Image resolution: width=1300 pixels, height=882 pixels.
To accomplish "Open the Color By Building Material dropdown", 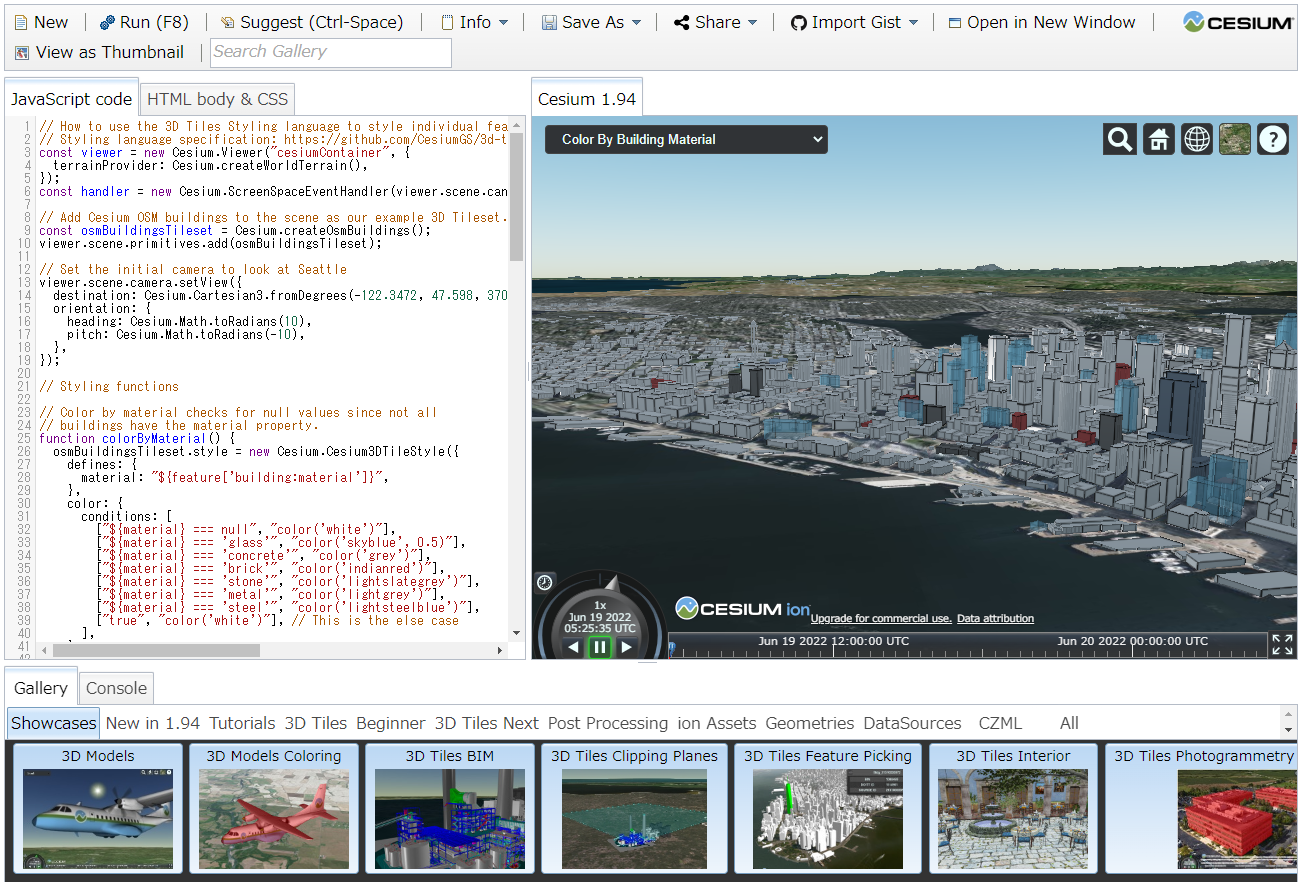I will [x=685, y=139].
